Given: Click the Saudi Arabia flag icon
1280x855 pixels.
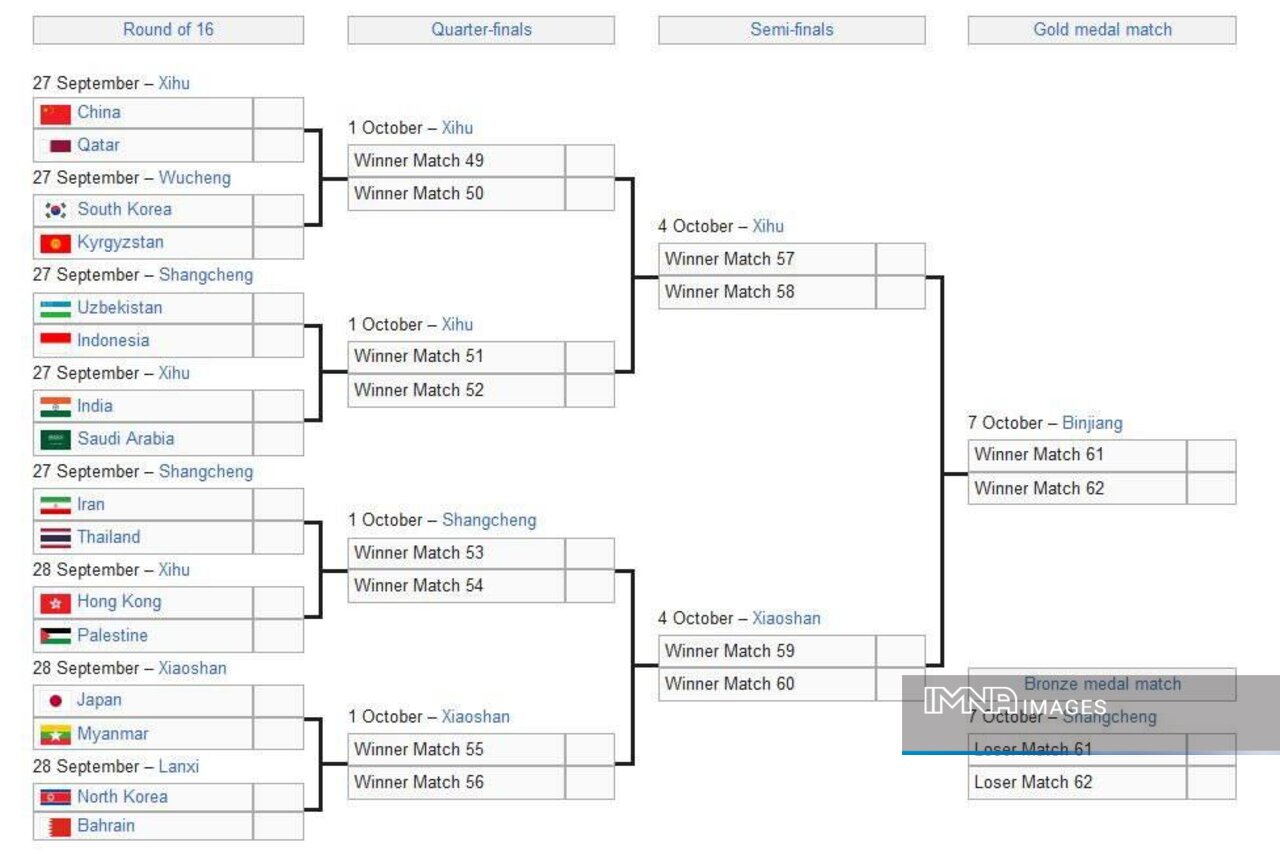Looking at the screenshot, I should 55,439.
